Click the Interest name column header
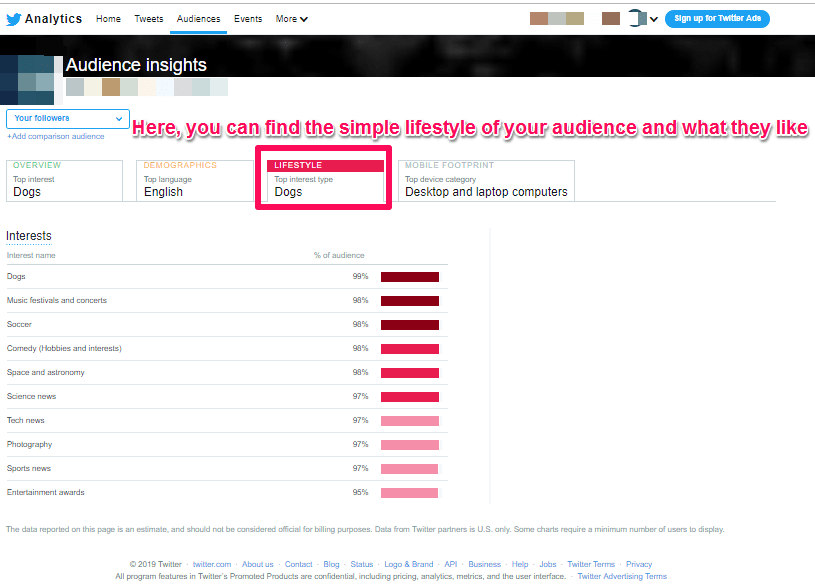The image size is (815, 587). pos(31,255)
